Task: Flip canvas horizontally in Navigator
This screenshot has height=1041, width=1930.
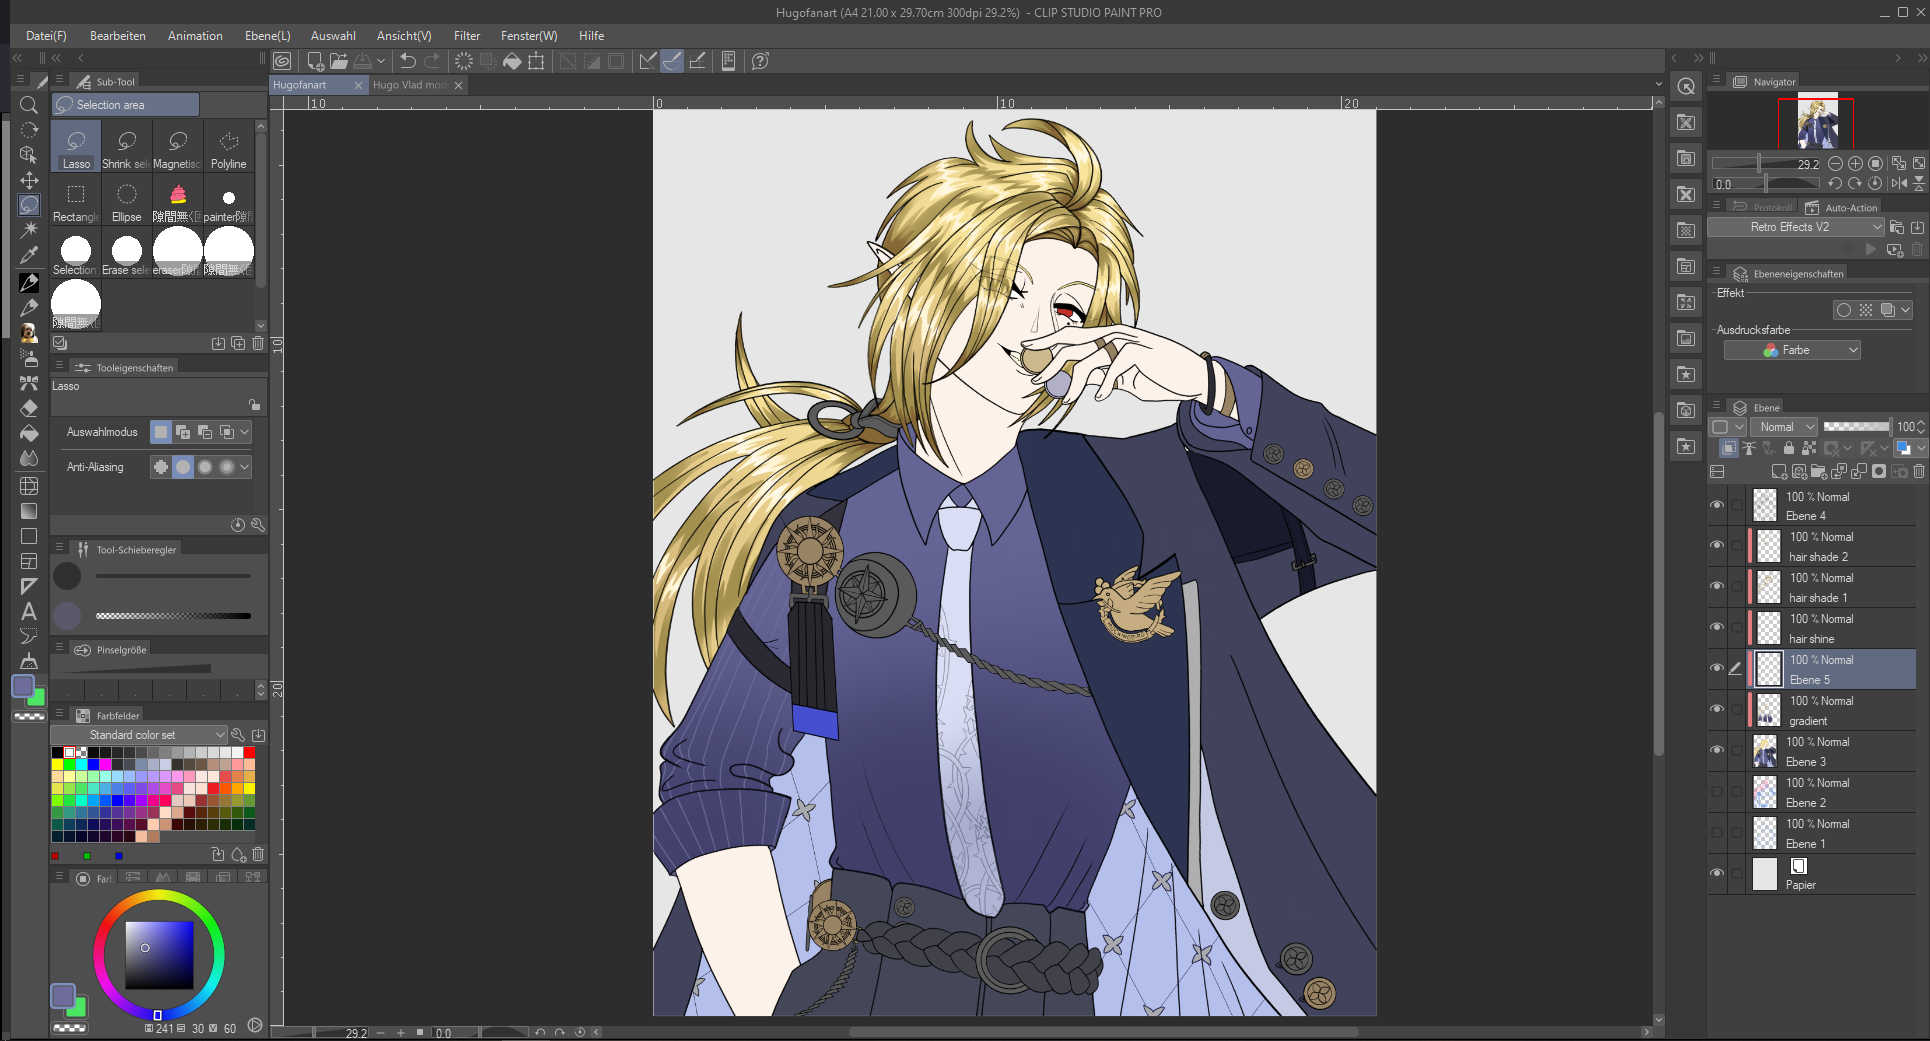Action: (x=1898, y=184)
